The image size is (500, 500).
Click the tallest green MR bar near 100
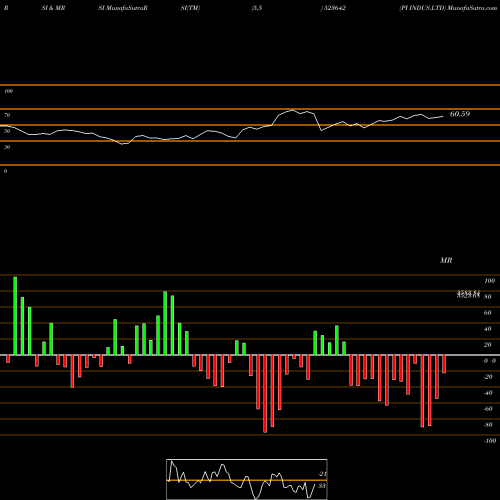[15, 316]
